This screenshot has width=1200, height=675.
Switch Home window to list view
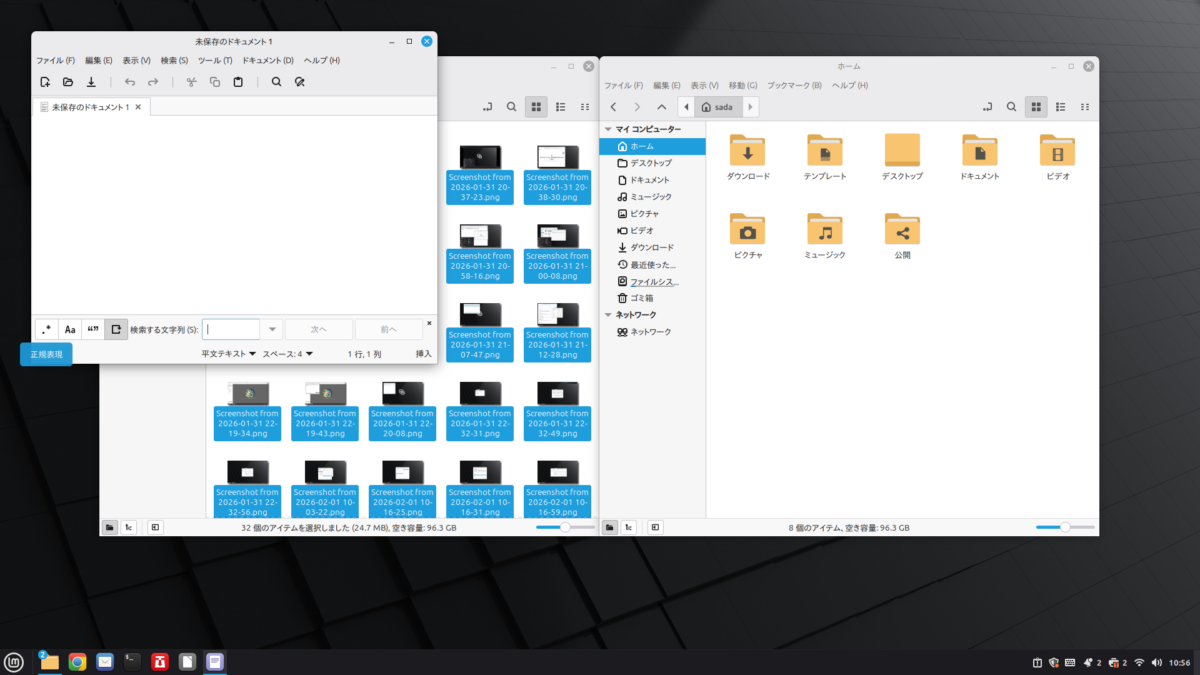pos(1061,106)
